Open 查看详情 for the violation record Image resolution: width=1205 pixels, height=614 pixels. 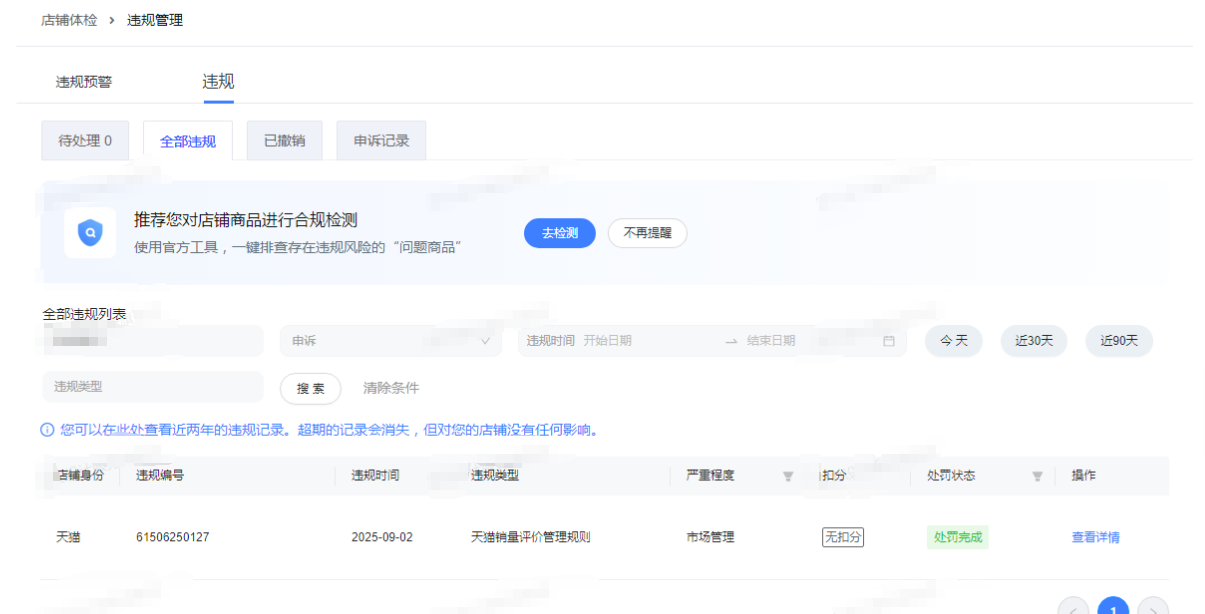[1095, 537]
